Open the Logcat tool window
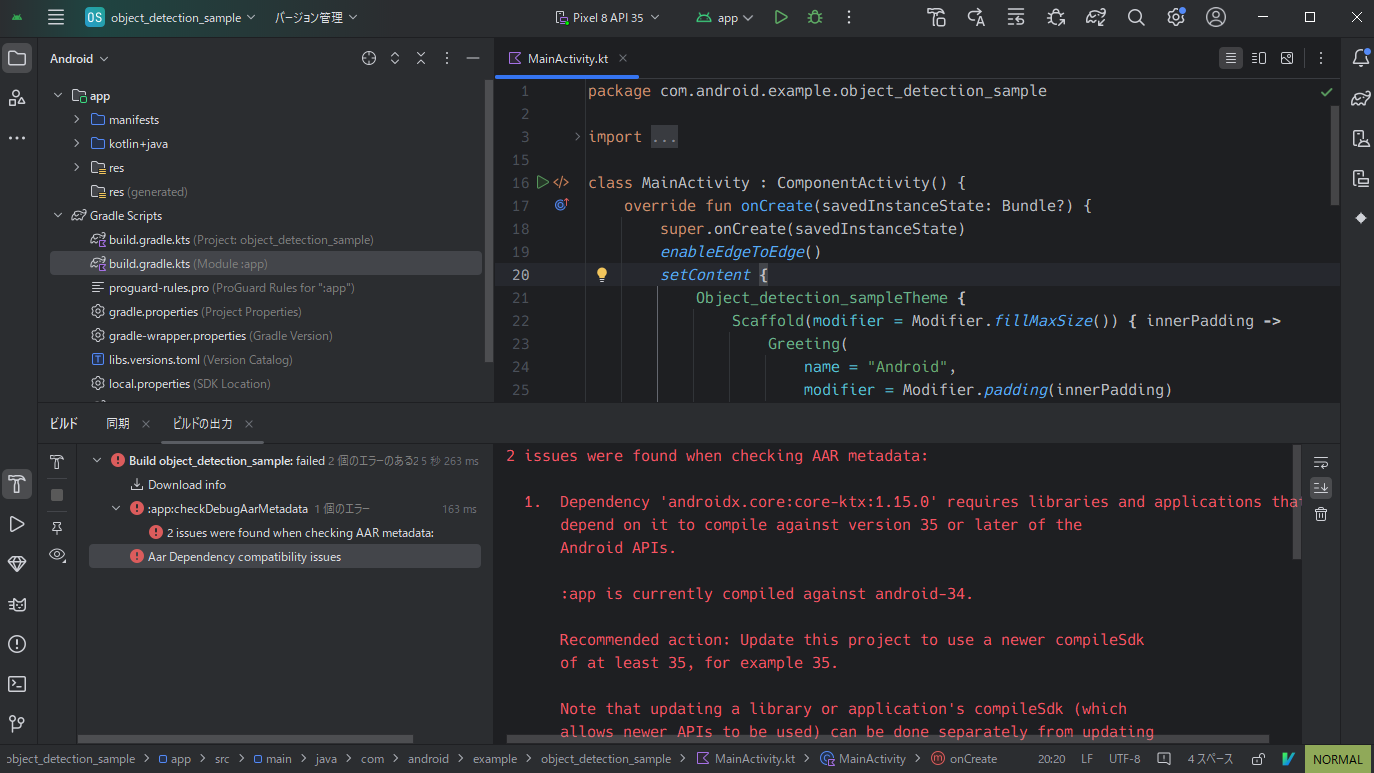This screenshot has height=773, width=1374. coord(17,604)
